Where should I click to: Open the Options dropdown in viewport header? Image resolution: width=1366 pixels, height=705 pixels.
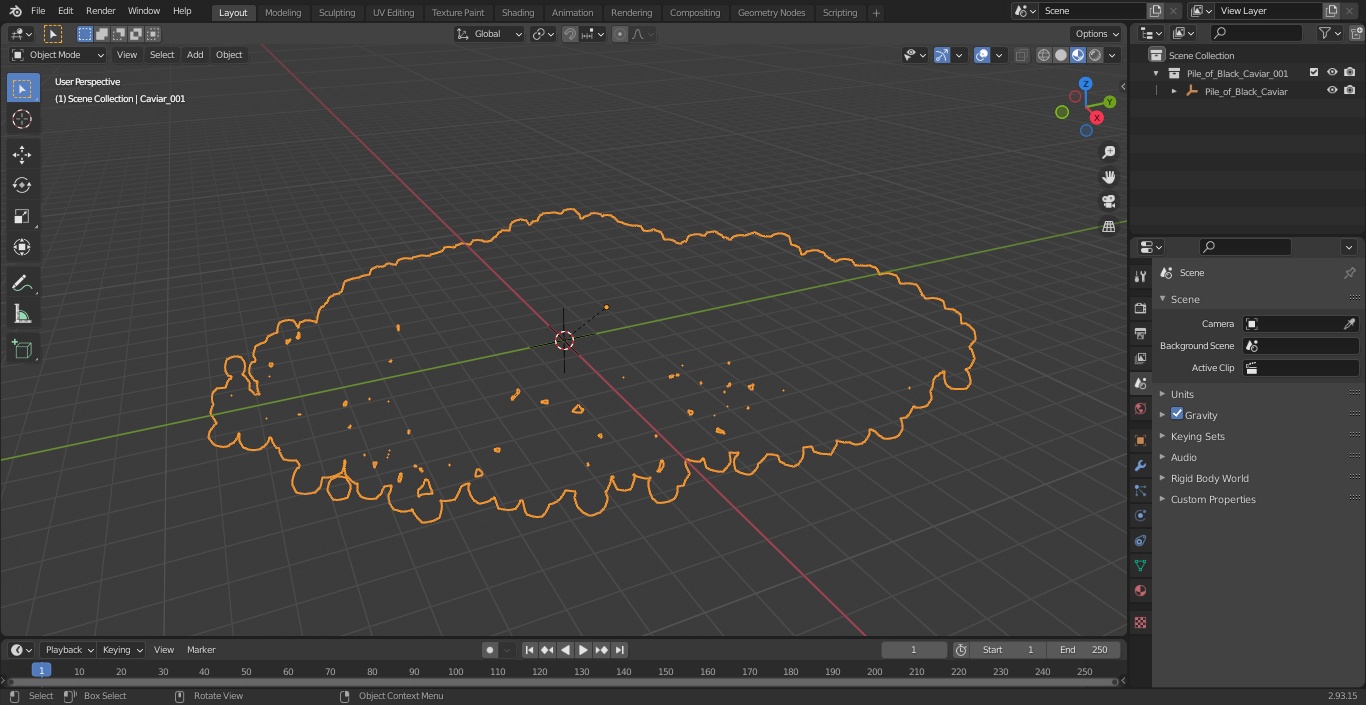point(1097,34)
